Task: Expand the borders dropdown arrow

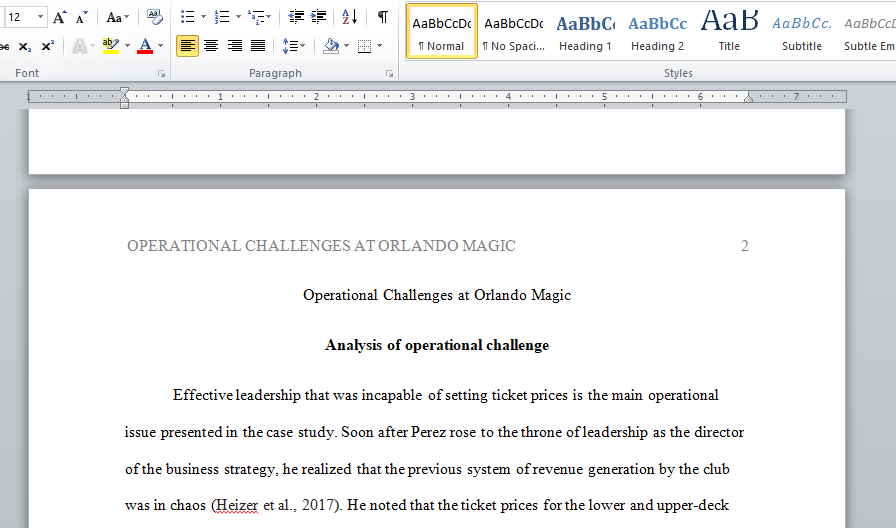Action: pos(379,46)
